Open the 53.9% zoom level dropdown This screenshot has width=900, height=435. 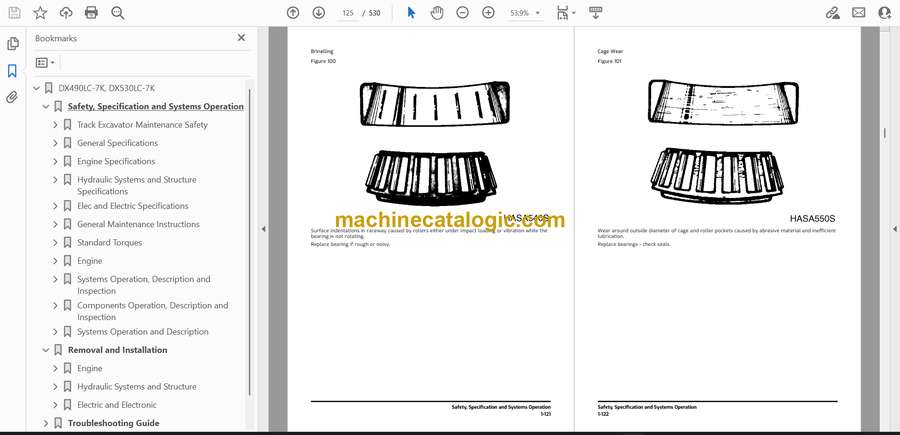click(x=525, y=13)
